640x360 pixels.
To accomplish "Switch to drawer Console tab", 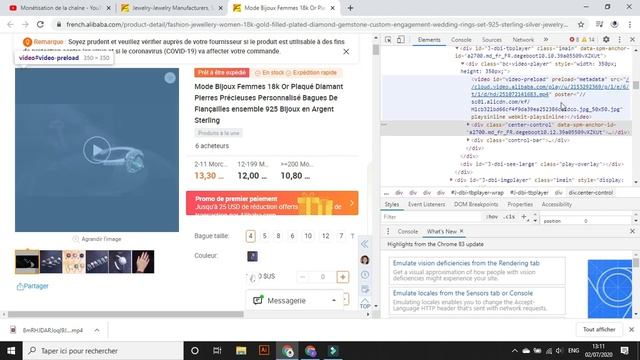I will click(x=407, y=231).
